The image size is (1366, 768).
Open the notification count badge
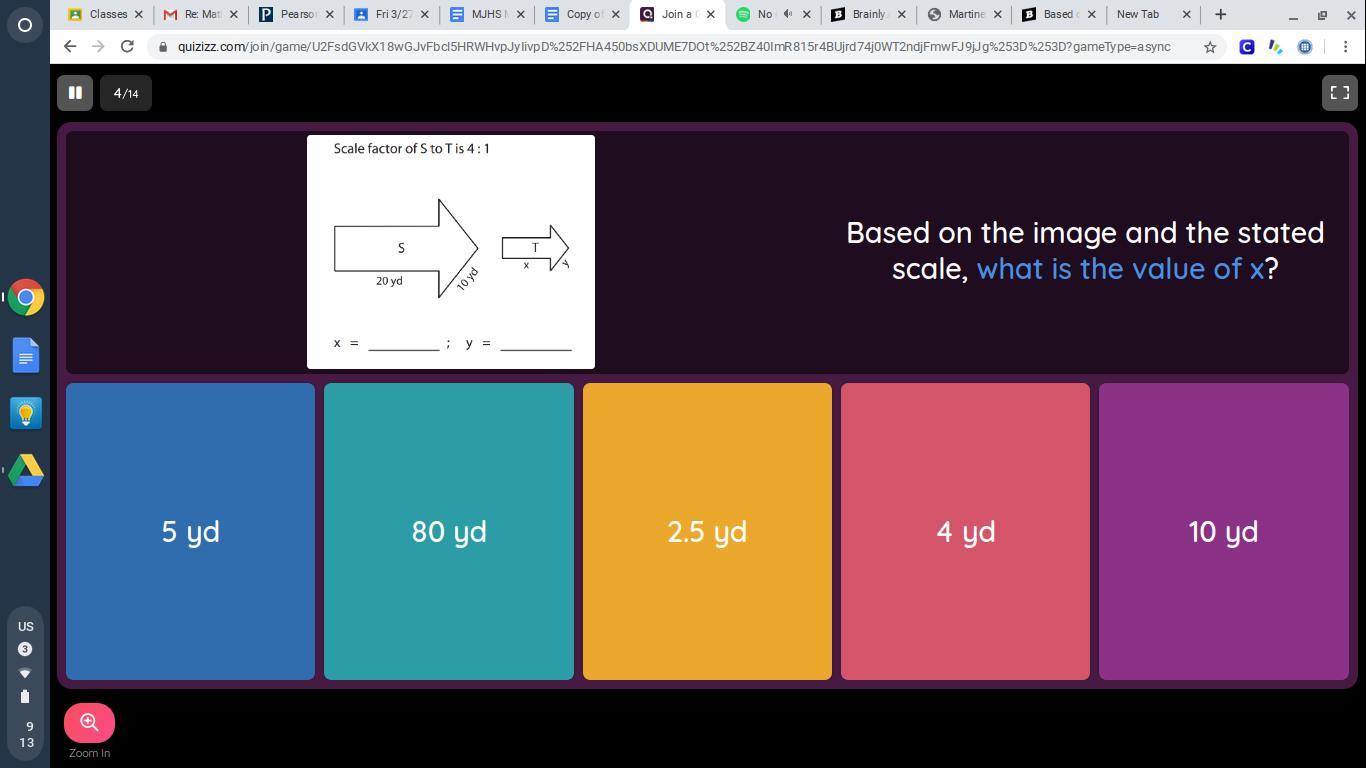25,649
